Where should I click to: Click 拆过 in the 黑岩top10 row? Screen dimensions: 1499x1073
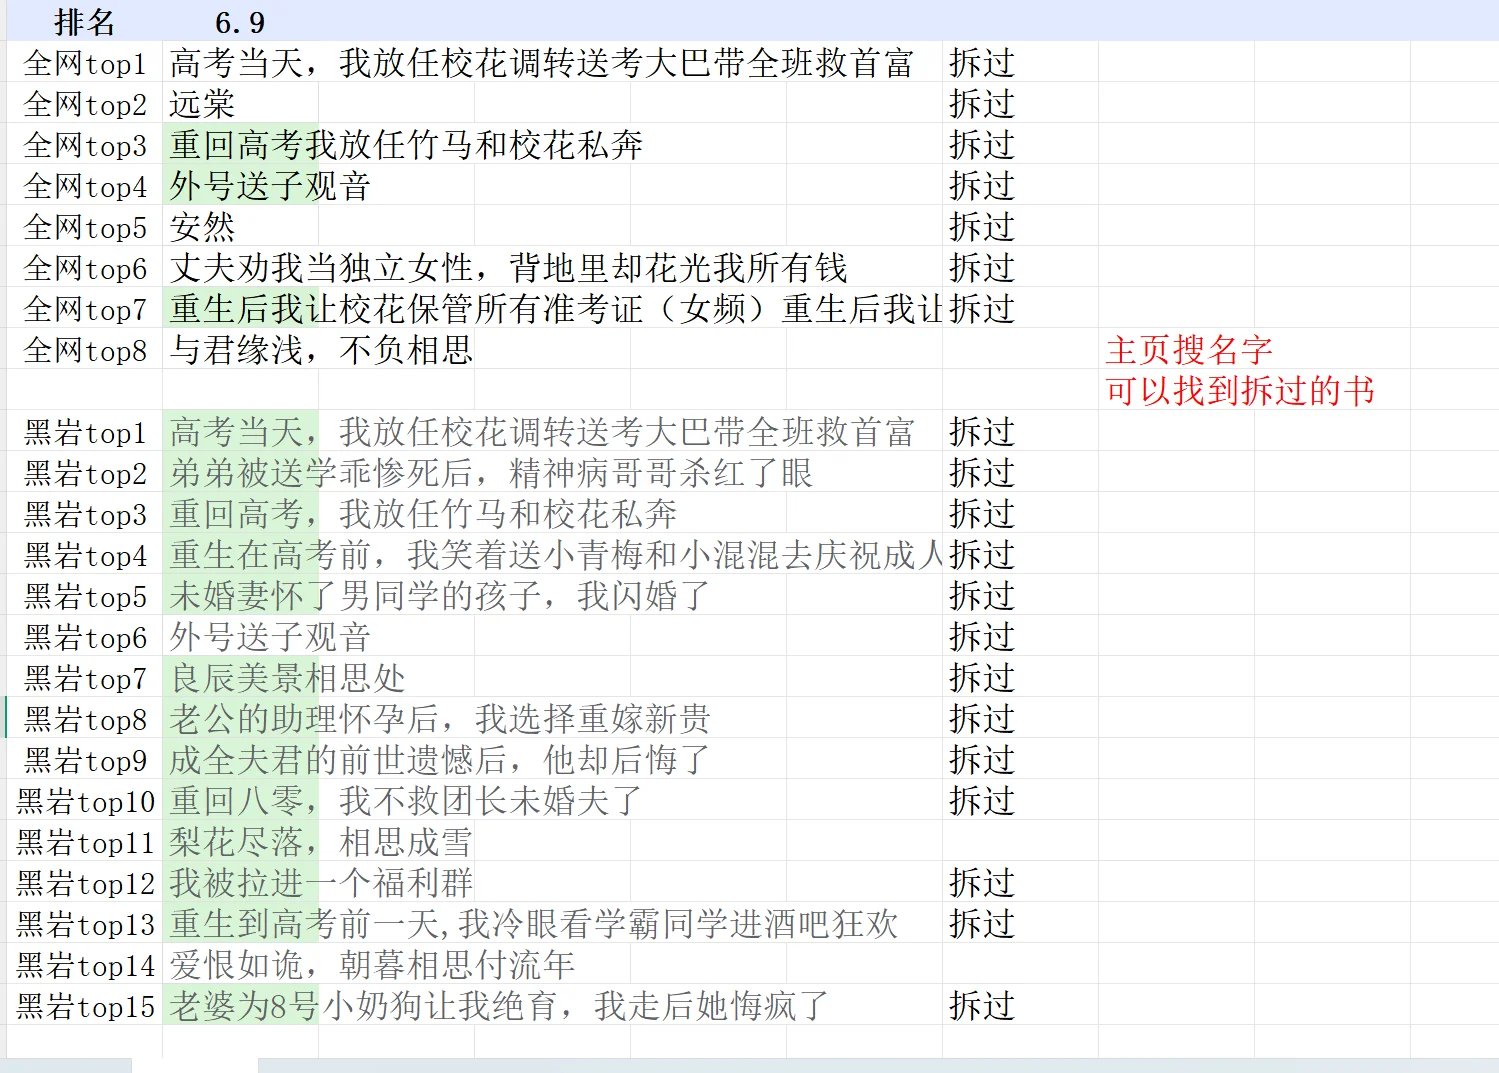(982, 801)
